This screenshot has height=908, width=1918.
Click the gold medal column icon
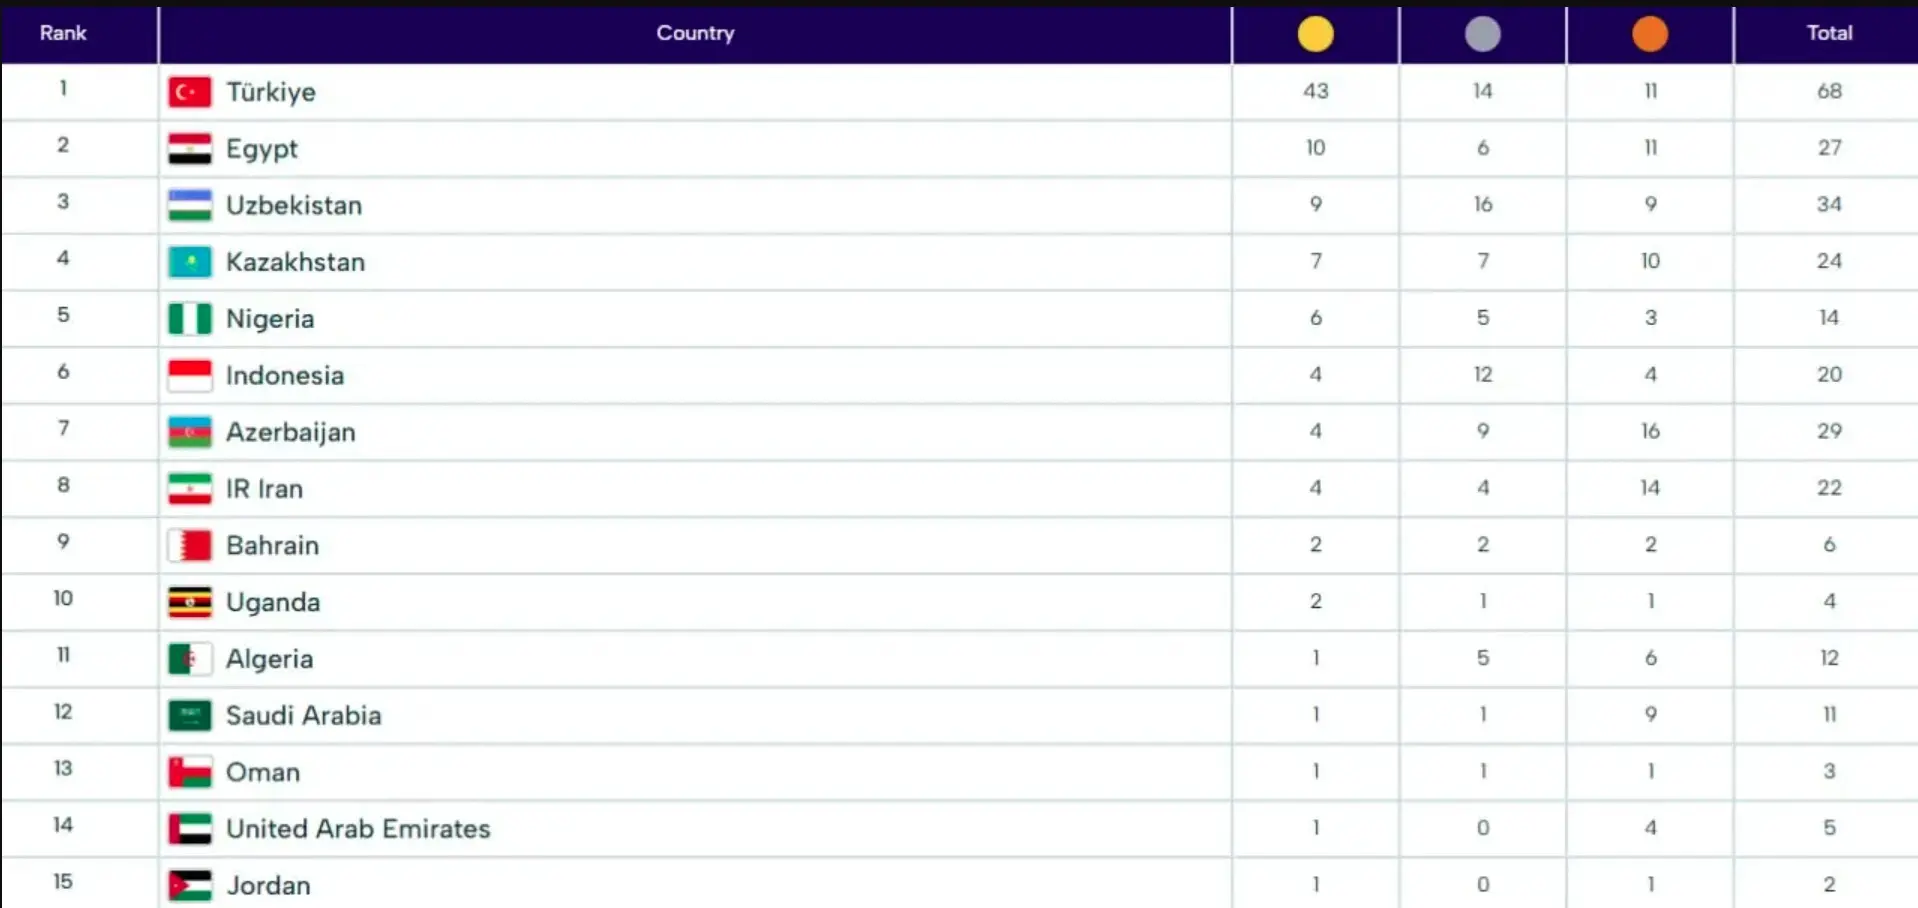tap(1315, 34)
